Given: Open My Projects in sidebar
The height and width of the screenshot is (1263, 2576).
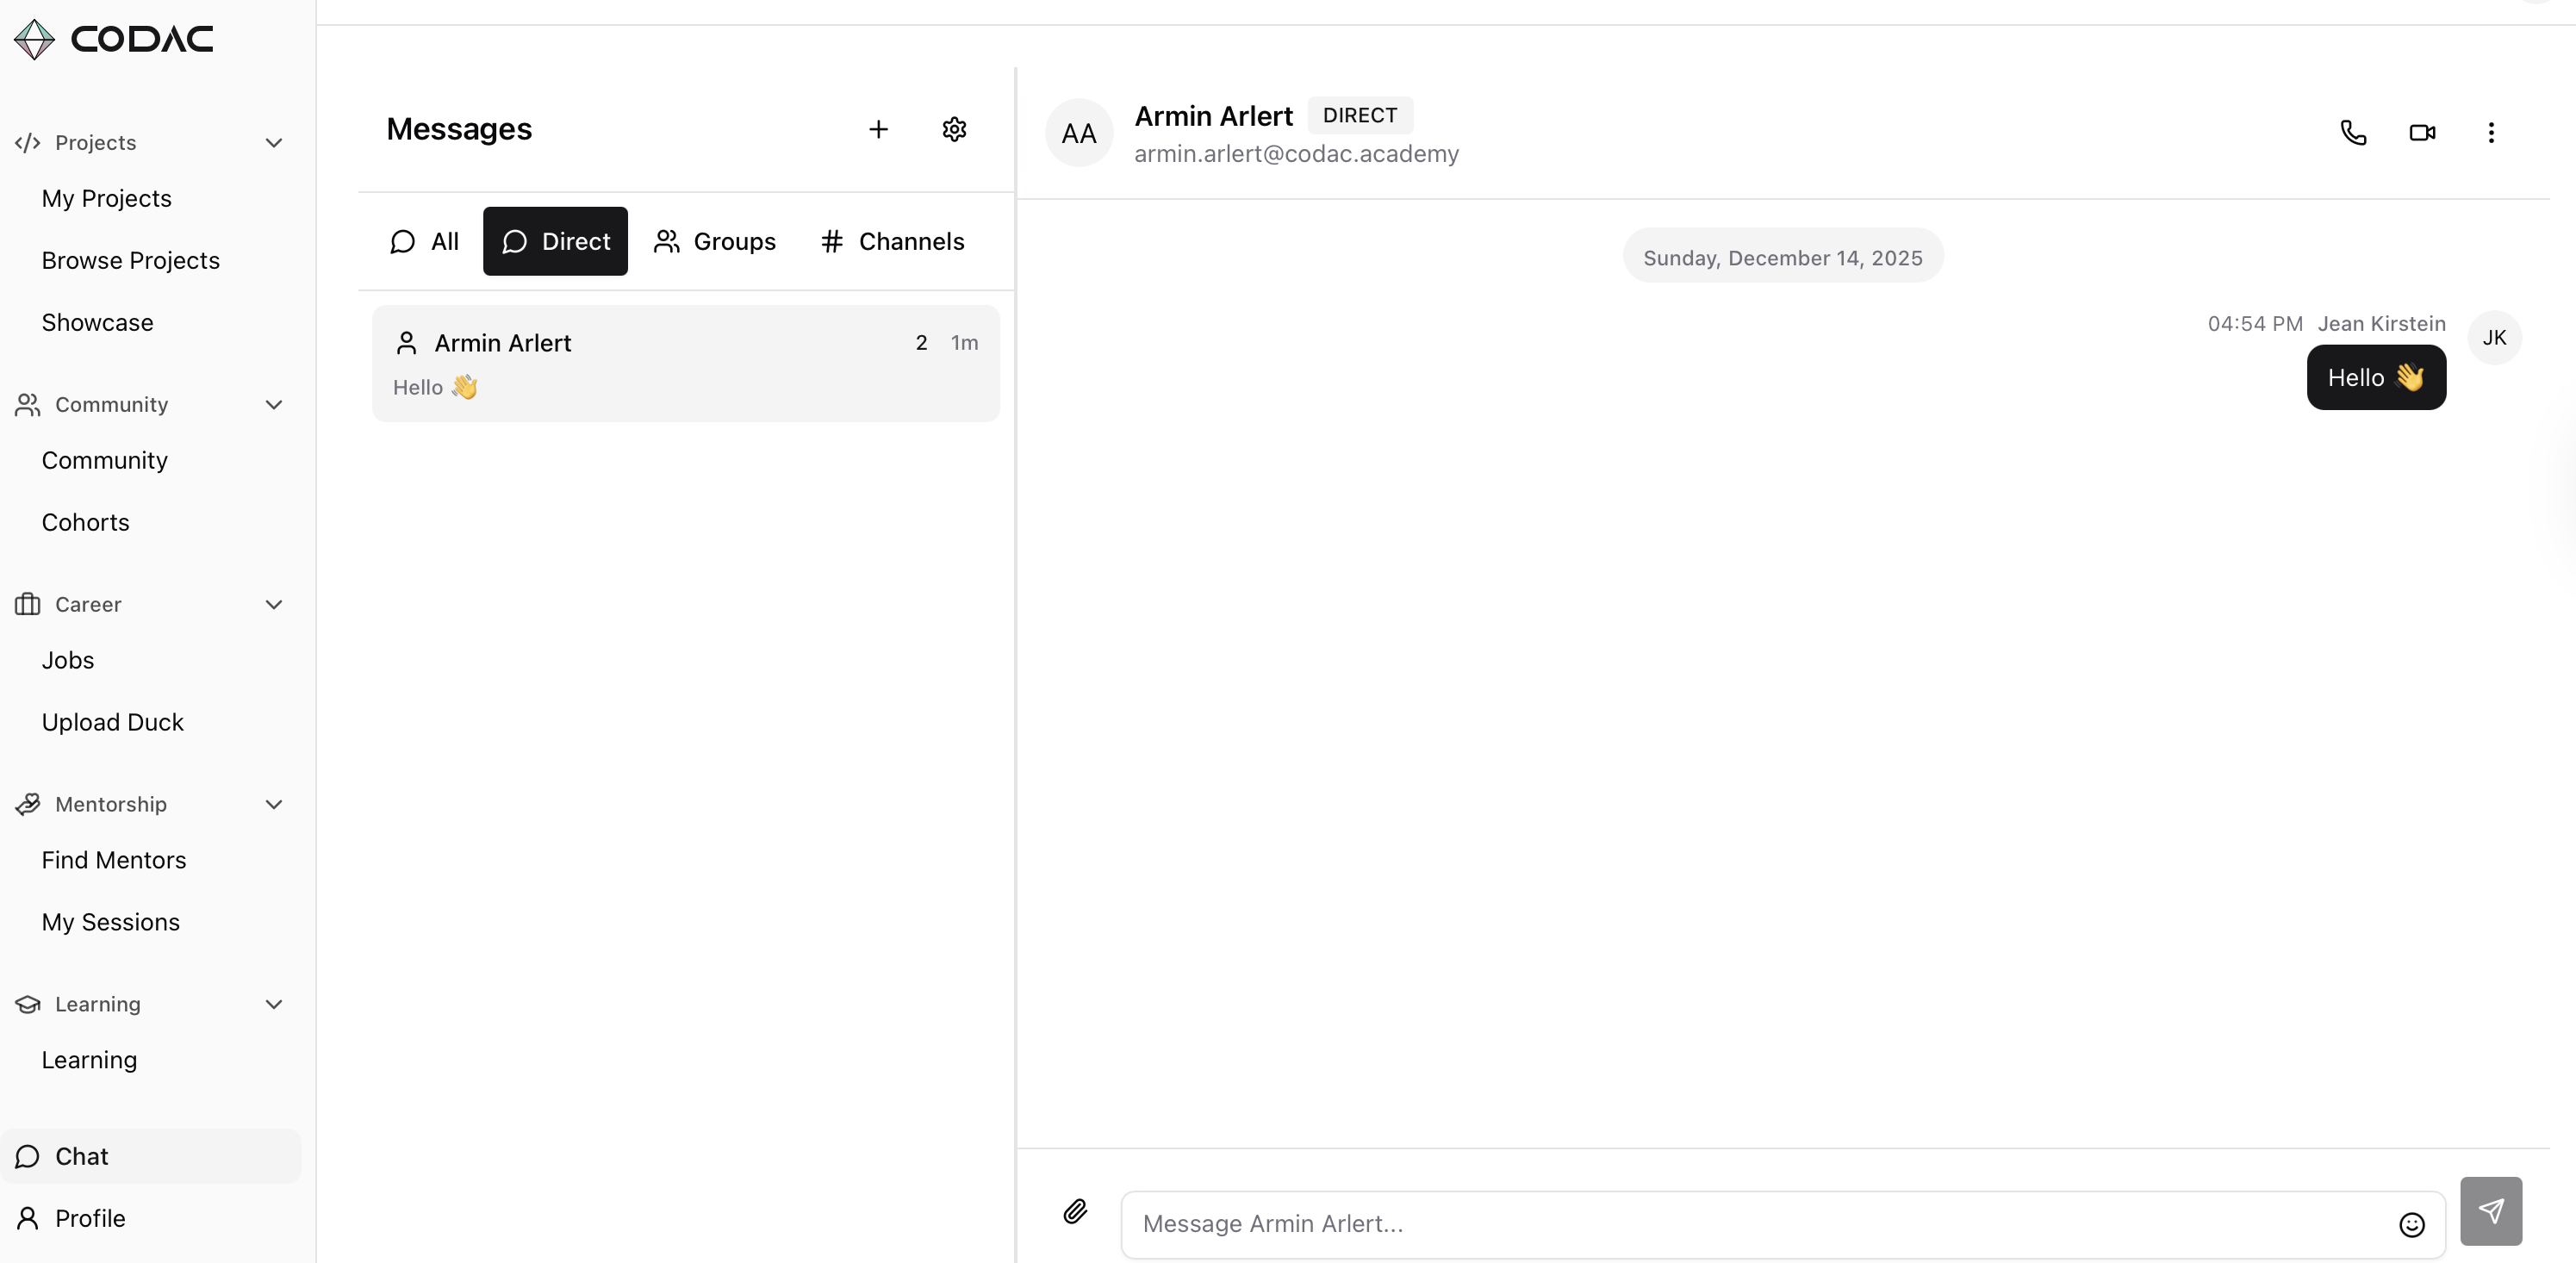Looking at the screenshot, I should [106, 199].
